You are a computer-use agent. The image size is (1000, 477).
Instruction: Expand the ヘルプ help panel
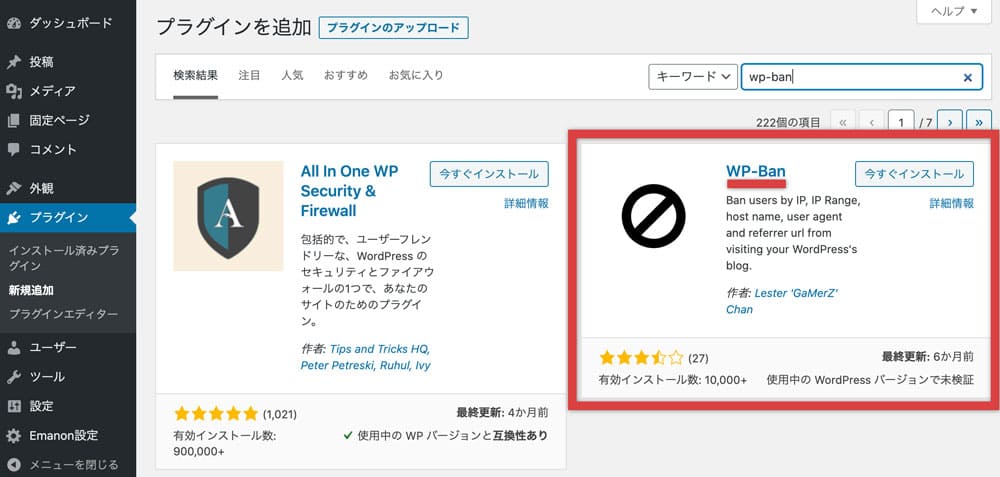954,11
